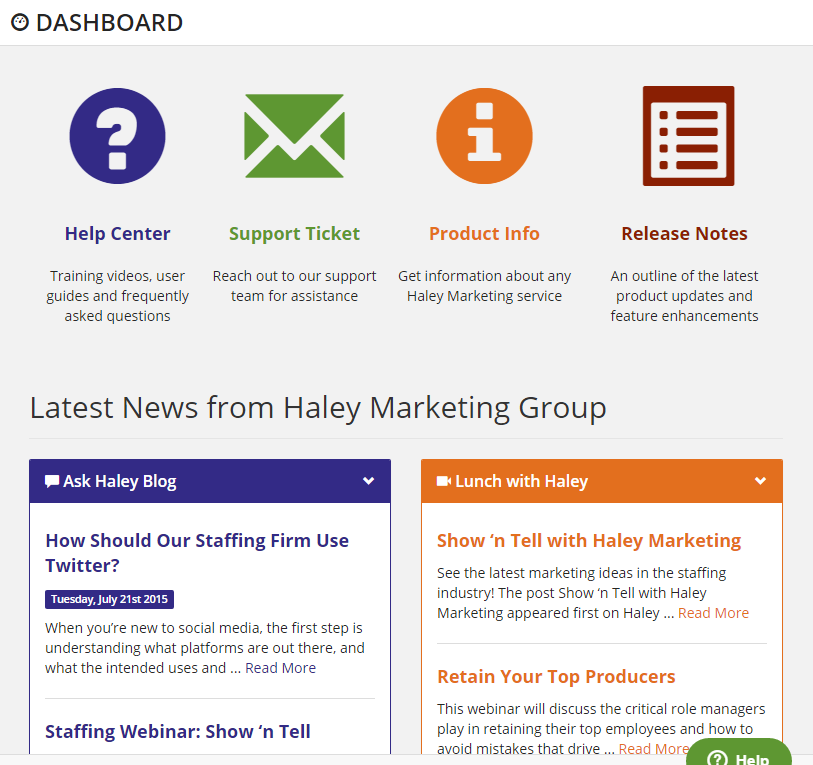Open 'Retain Your Top Producers' webinar title
The image size is (813, 765).
[x=556, y=676]
